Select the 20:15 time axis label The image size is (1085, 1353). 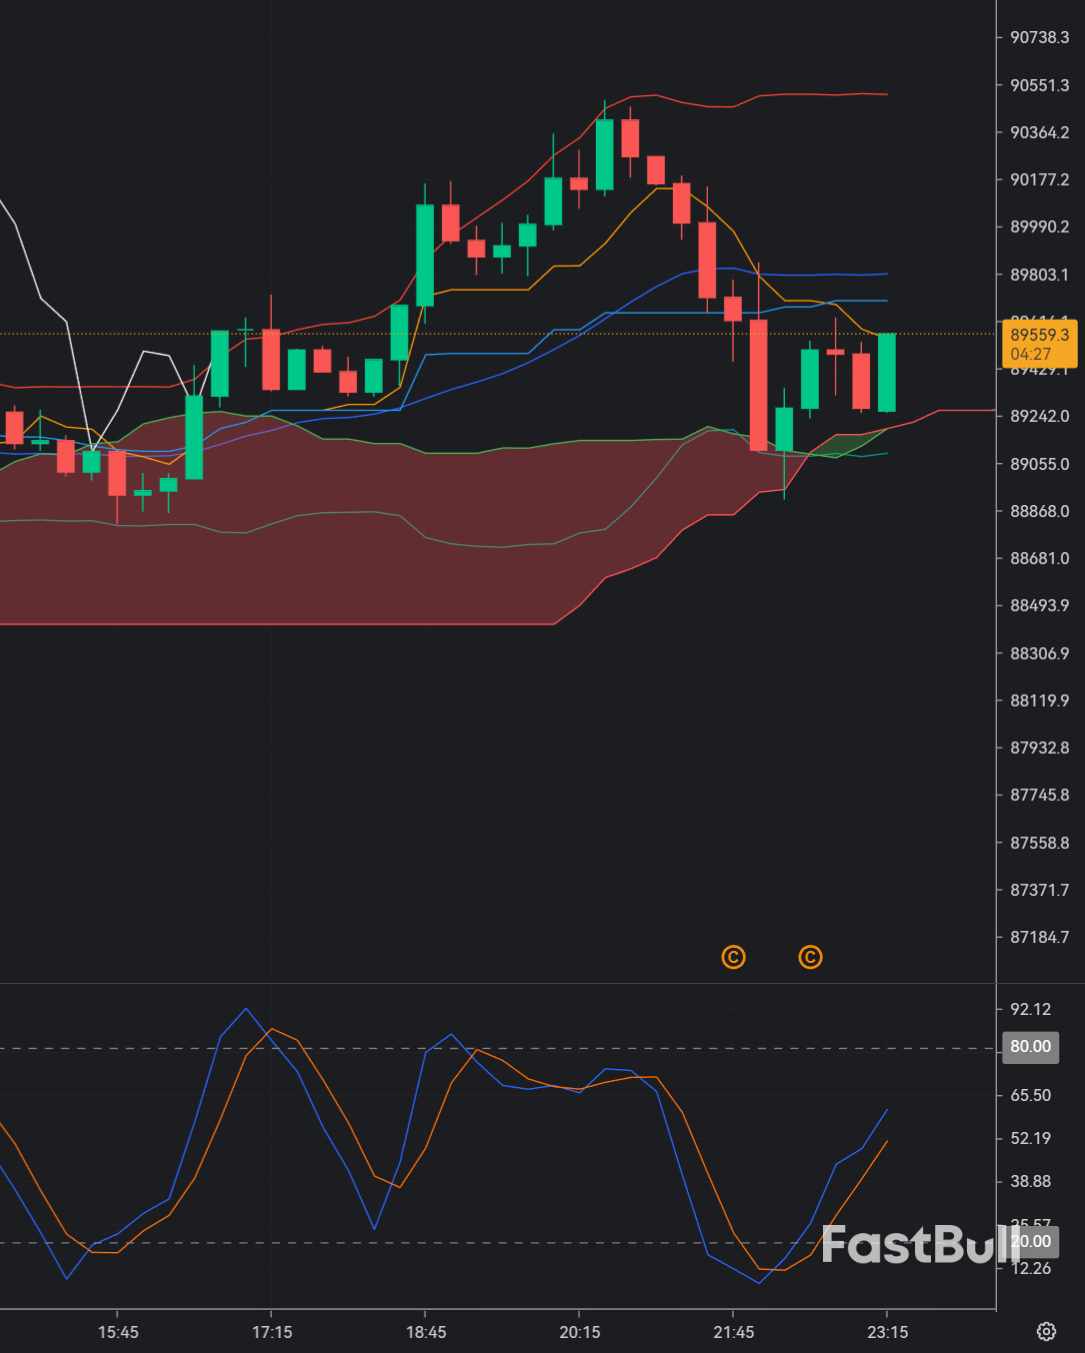580,1332
